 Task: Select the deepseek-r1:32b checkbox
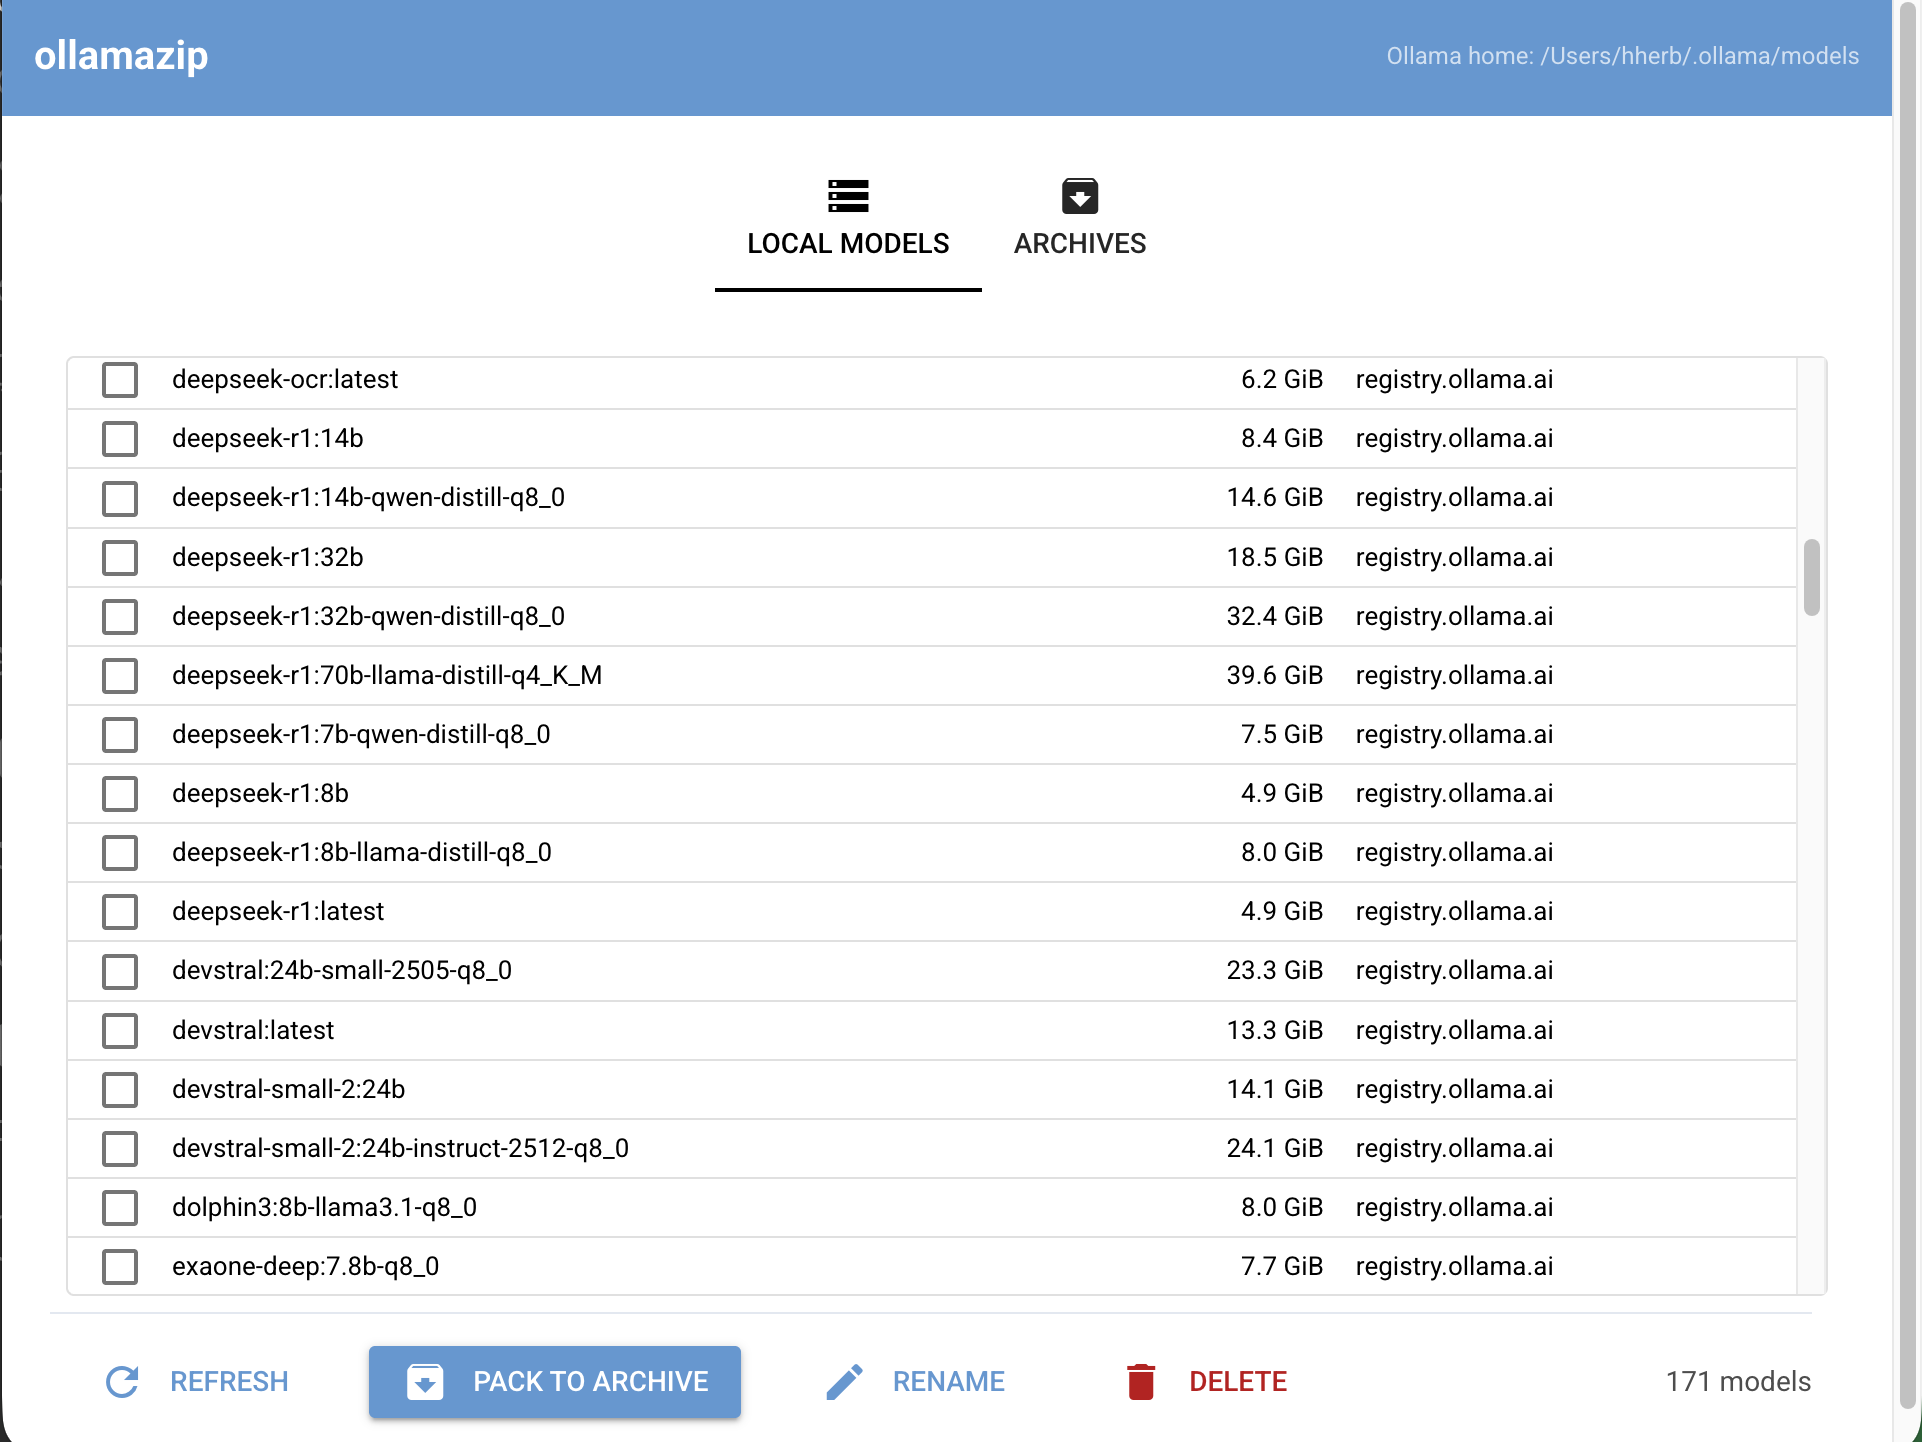(x=120, y=557)
